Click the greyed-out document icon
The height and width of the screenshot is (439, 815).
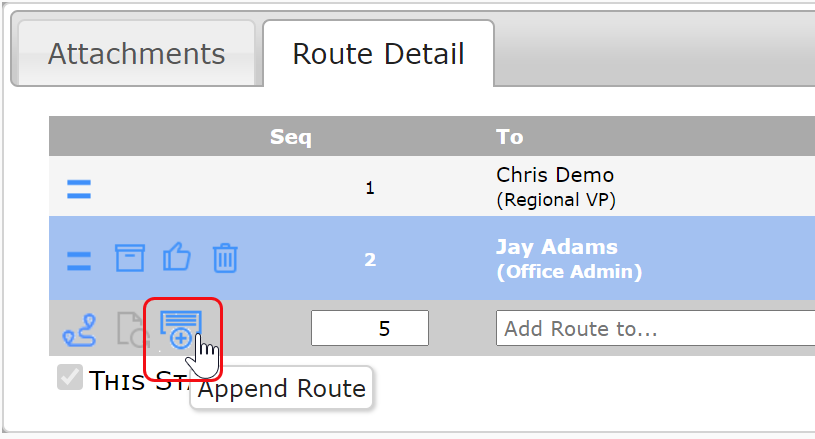click(131, 329)
